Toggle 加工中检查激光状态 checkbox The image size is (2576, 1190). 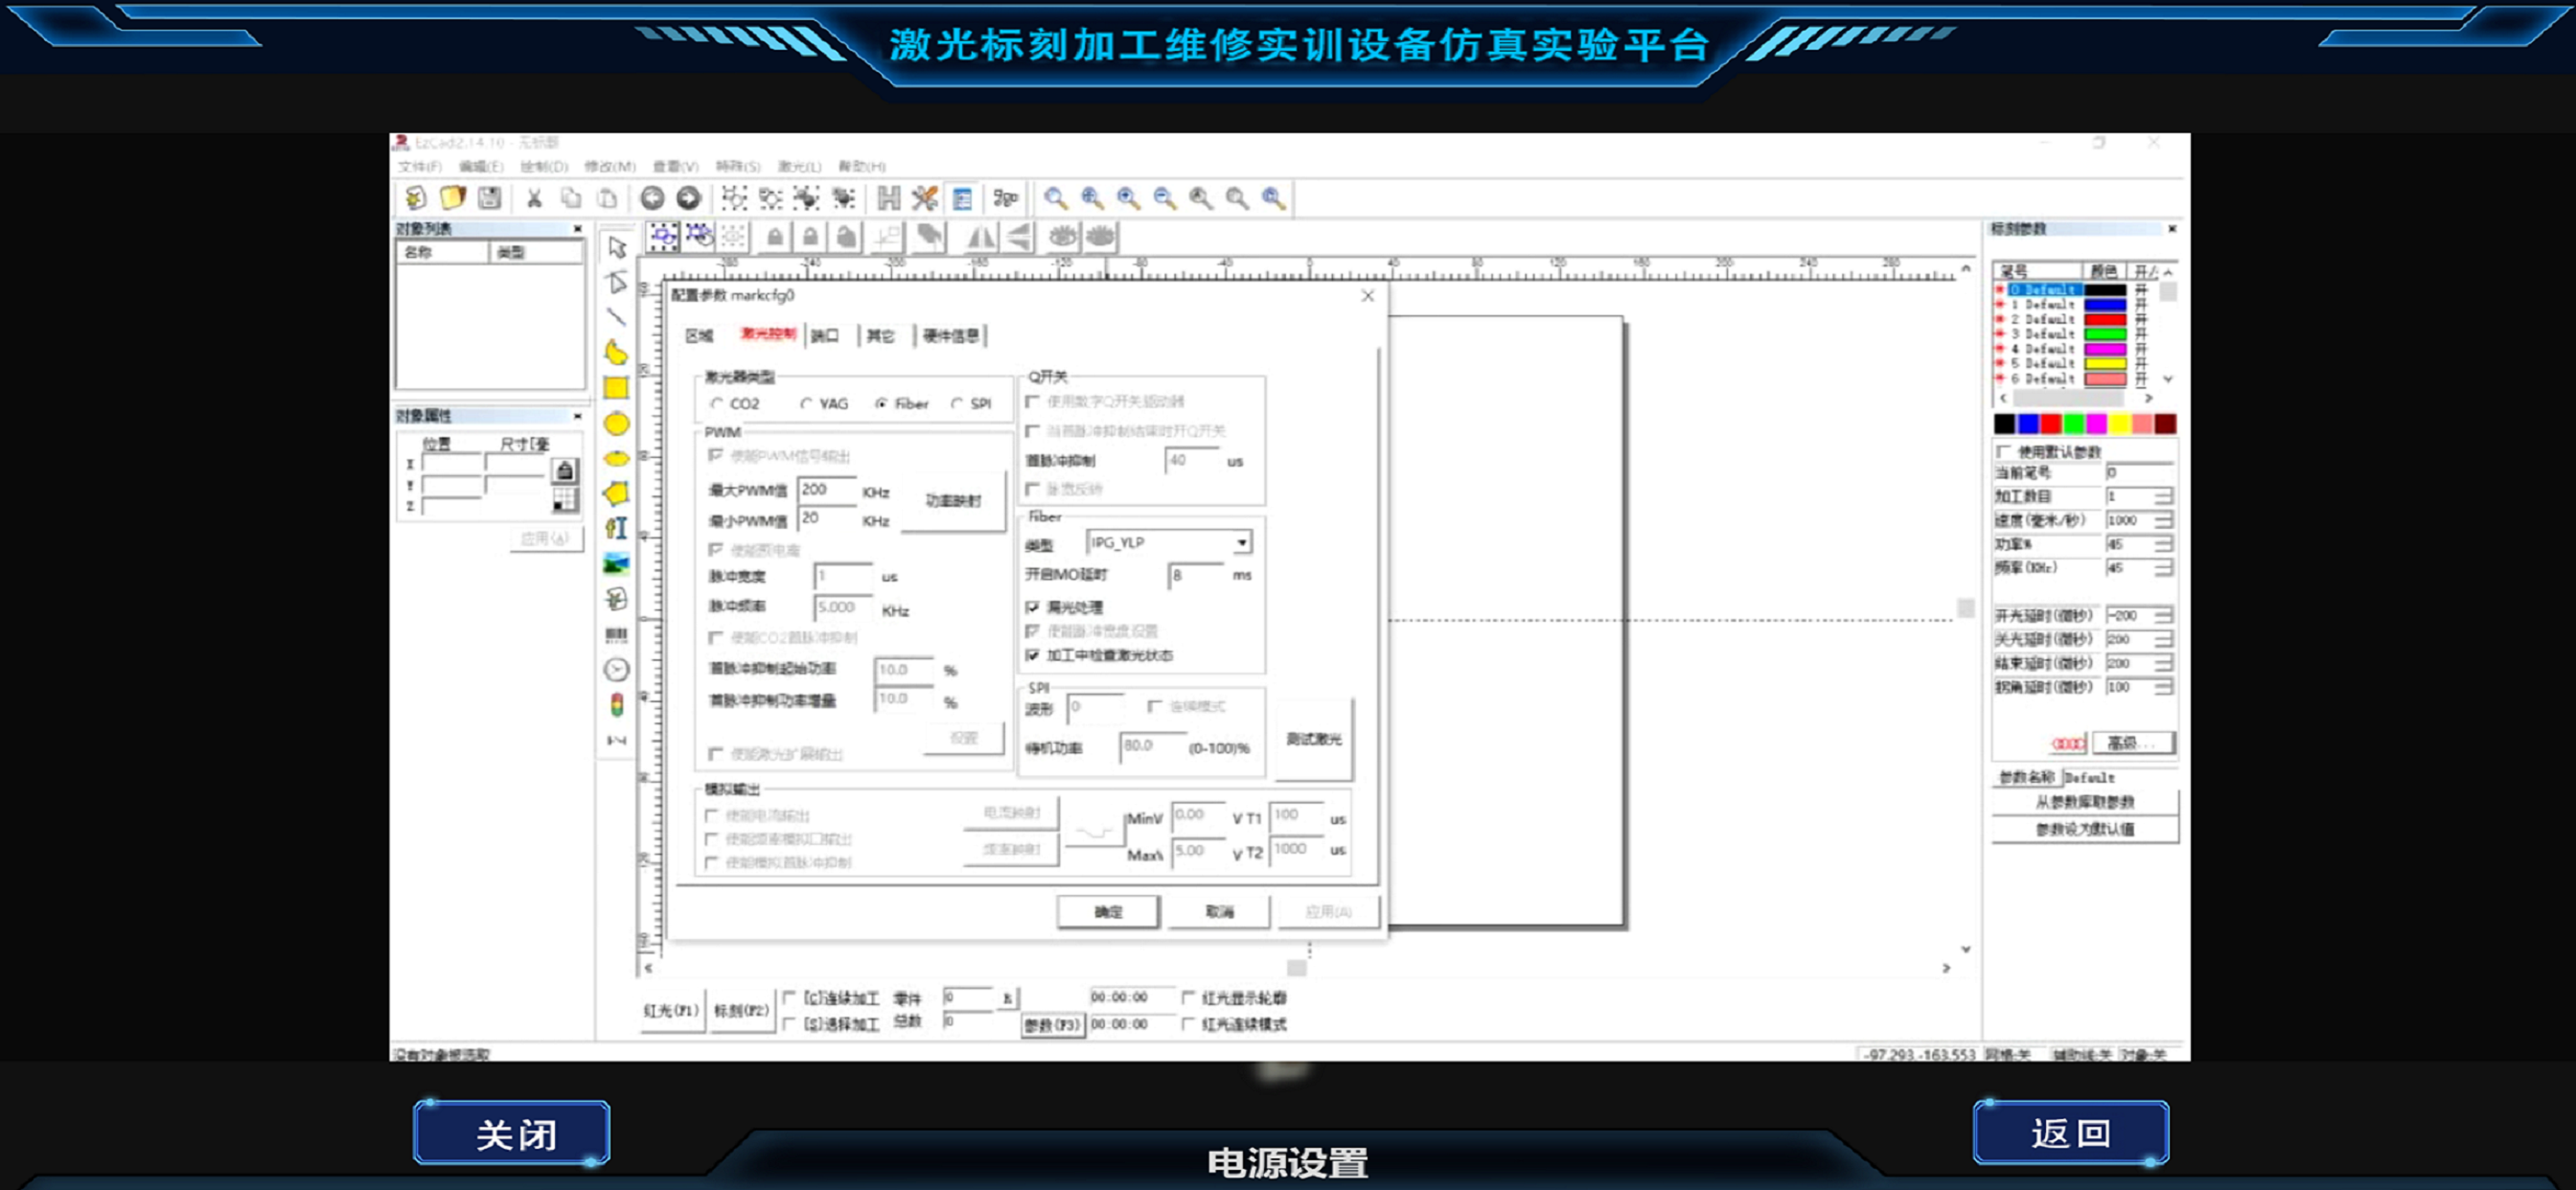point(1033,655)
